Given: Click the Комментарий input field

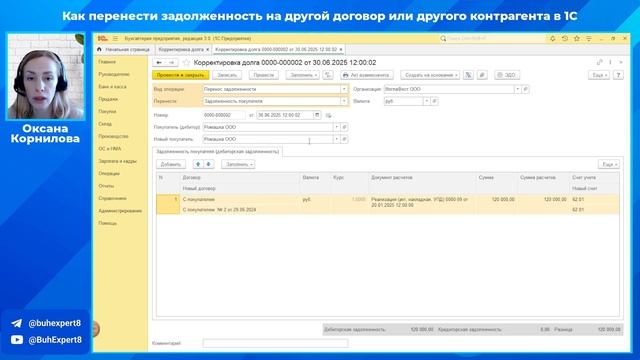Looking at the screenshot, I should point(275,343).
